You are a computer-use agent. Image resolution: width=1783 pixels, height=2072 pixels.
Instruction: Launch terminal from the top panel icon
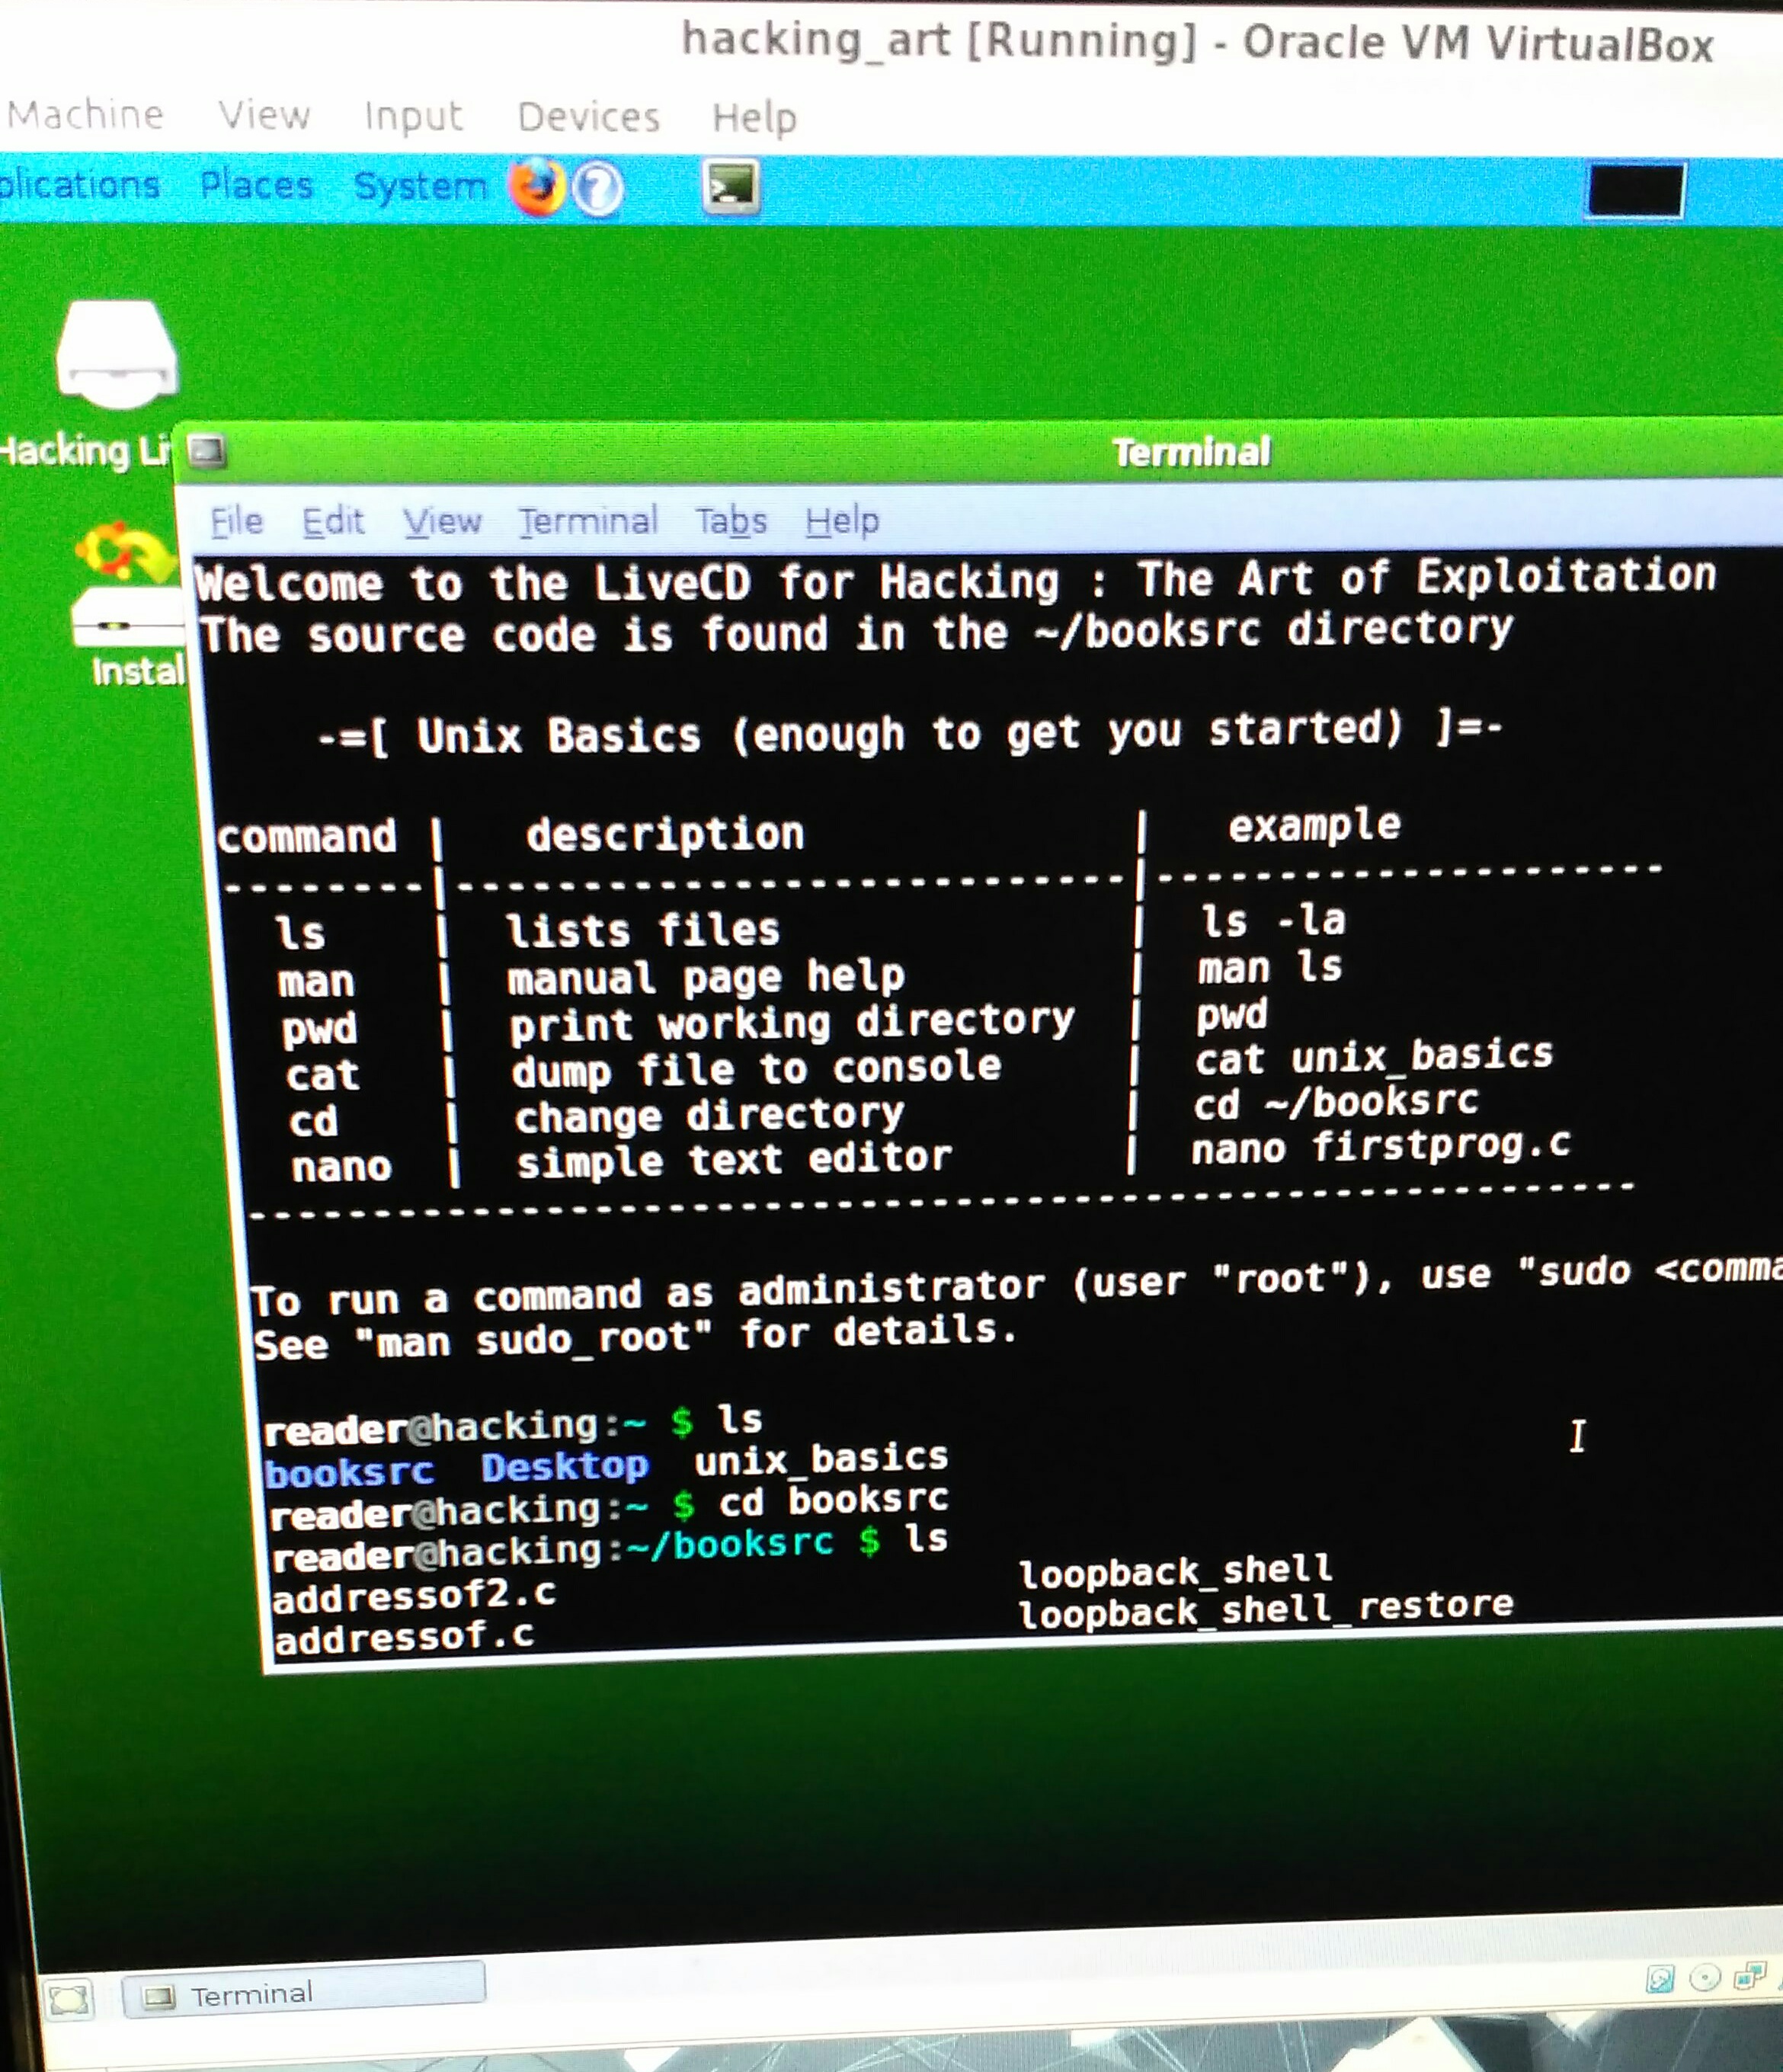tap(731, 187)
